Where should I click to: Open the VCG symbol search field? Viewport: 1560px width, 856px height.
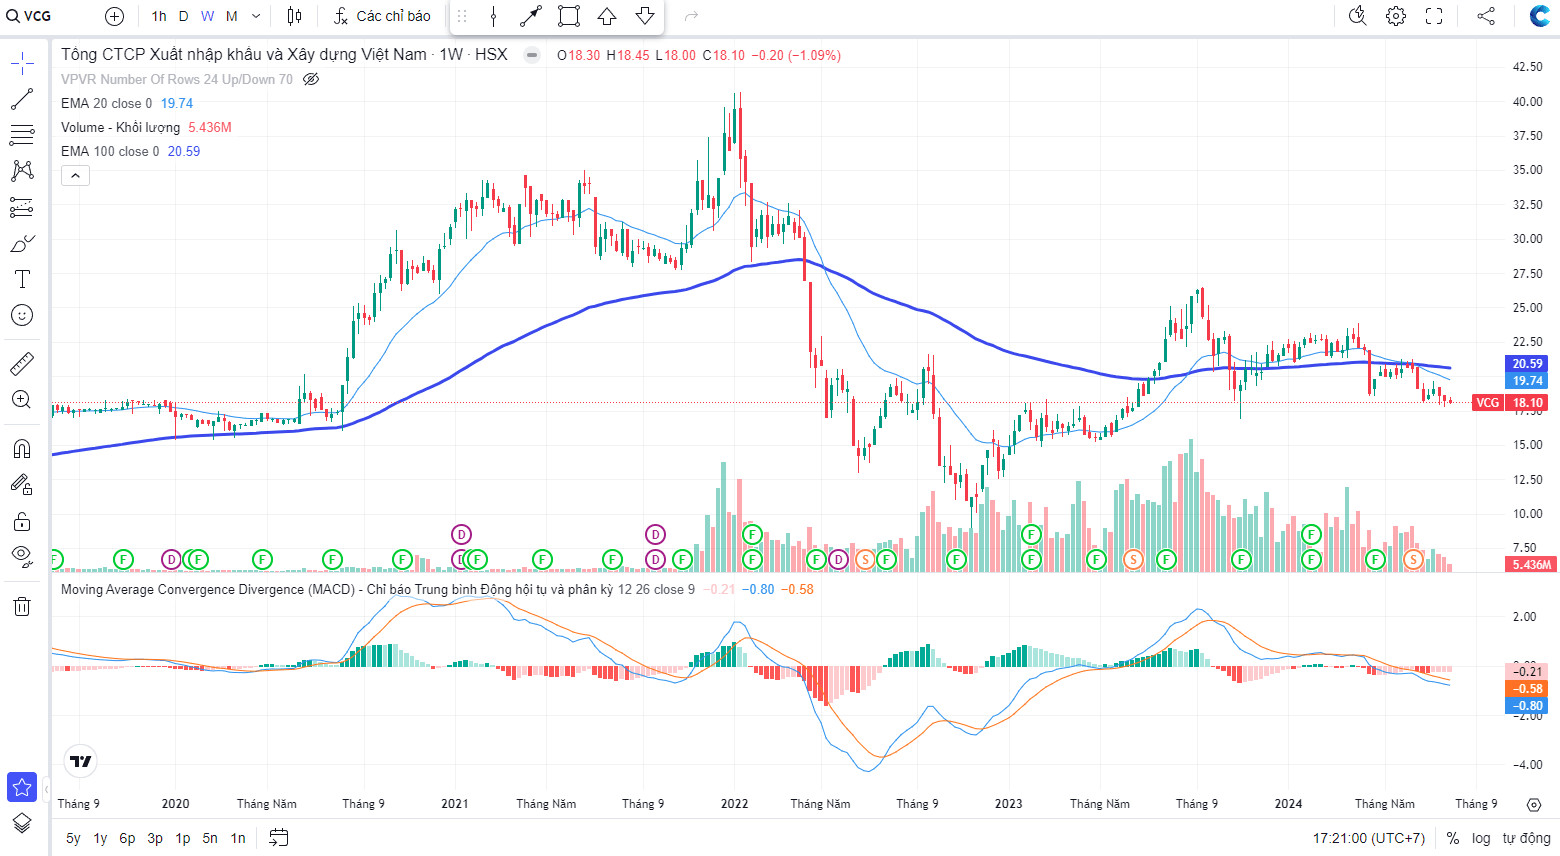pos(29,16)
